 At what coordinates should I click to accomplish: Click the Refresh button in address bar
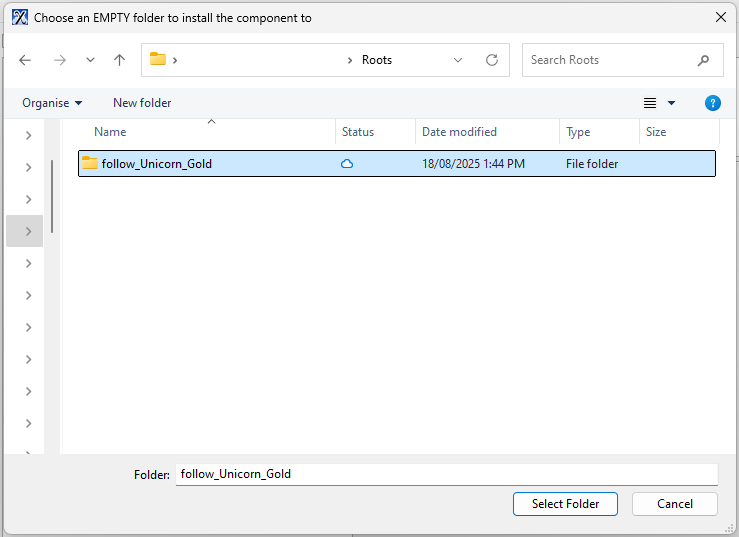tap(491, 60)
